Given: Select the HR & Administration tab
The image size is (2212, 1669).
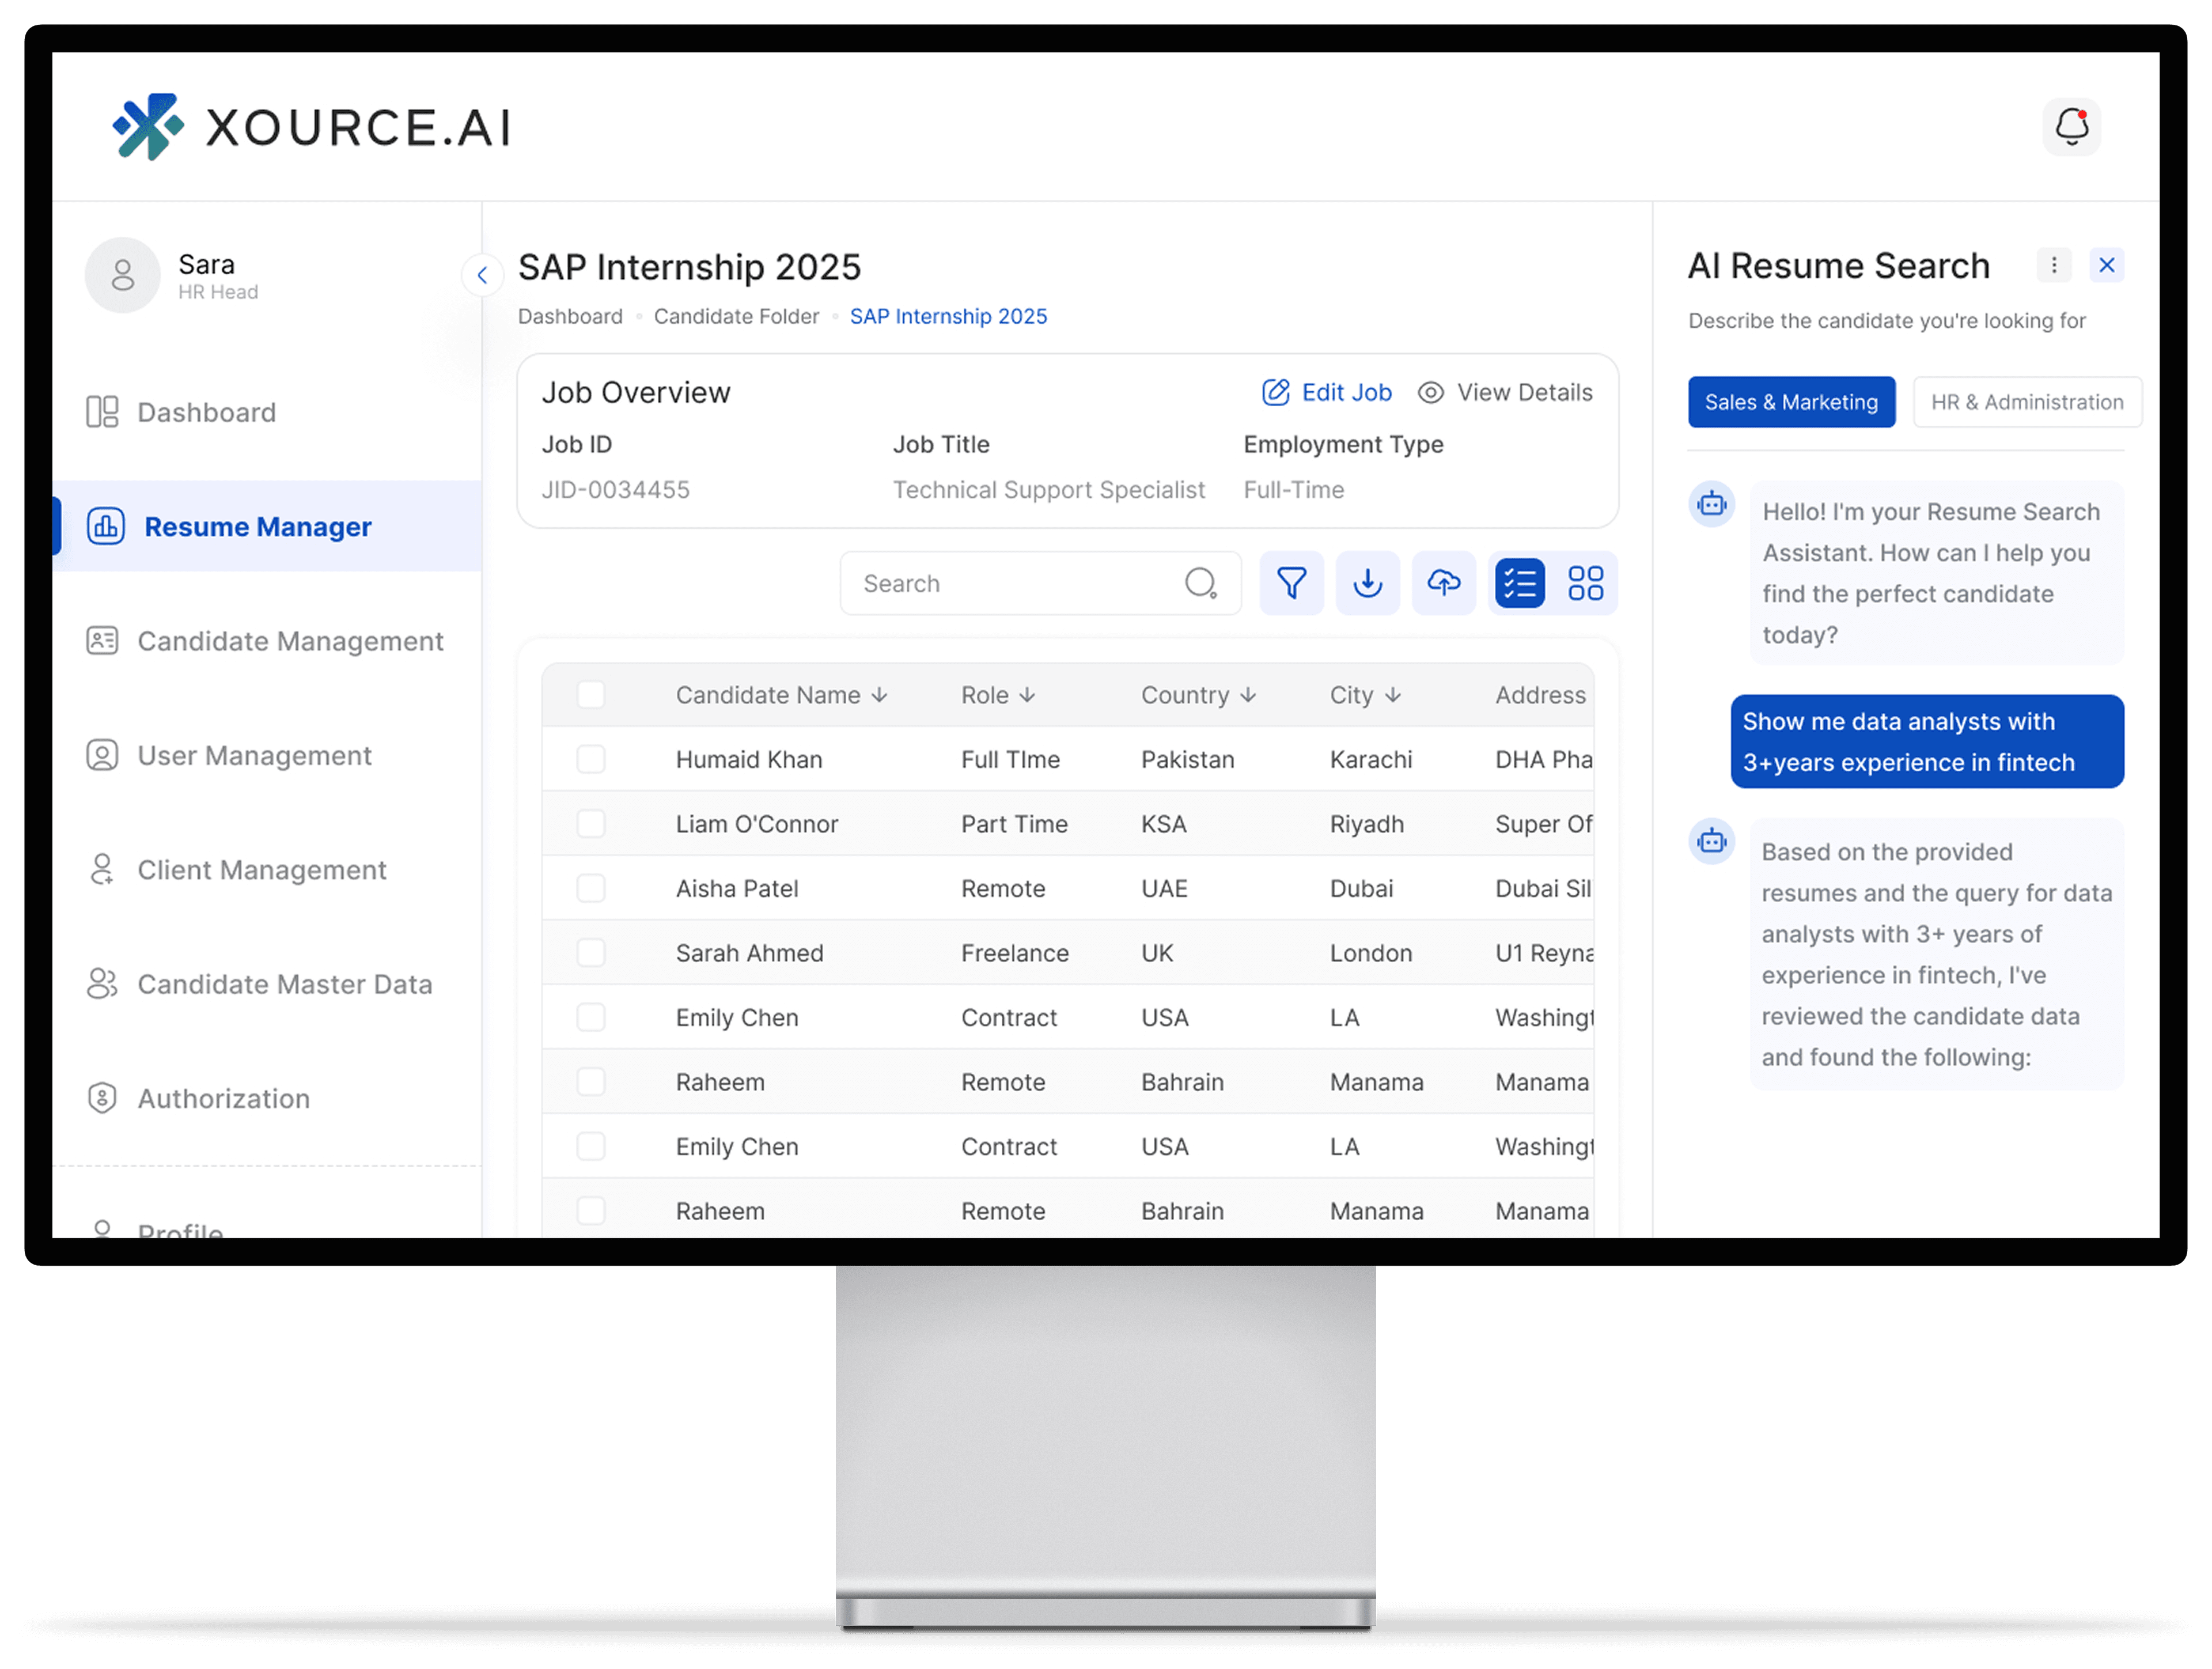Looking at the screenshot, I should 2027,402.
